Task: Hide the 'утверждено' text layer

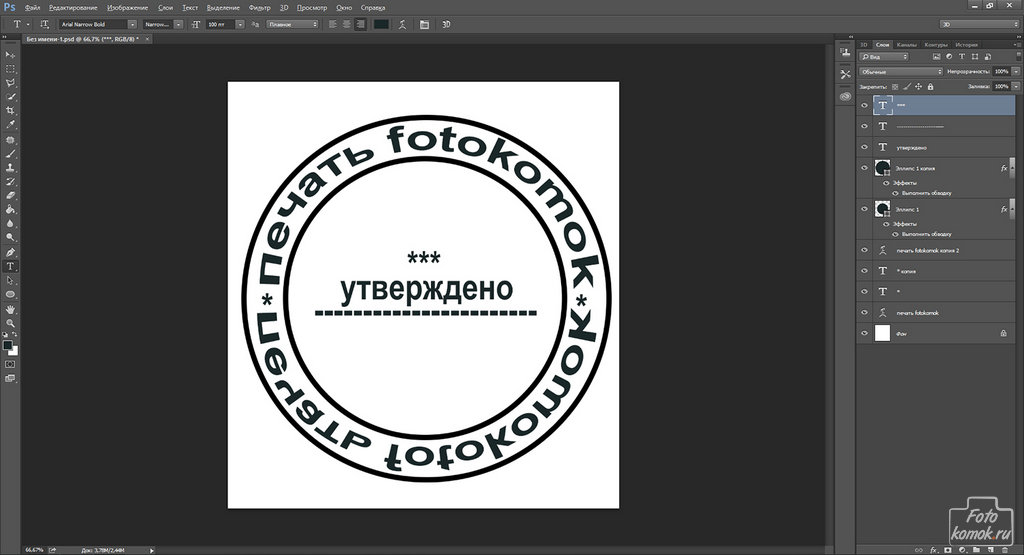Action: pos(865,148)
